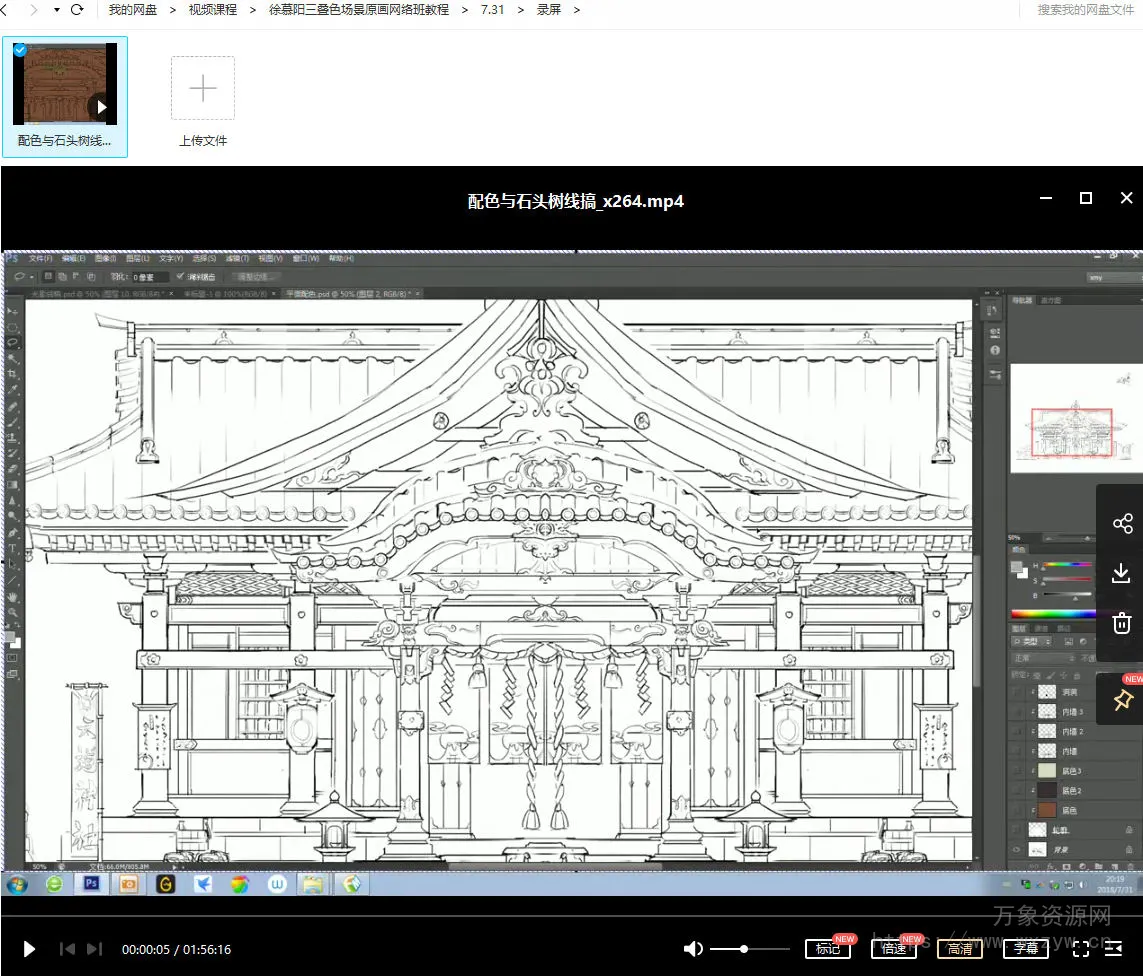Open the 高清 quality selector
Viewport: 1143px width, 976px height.
point(959,949)
